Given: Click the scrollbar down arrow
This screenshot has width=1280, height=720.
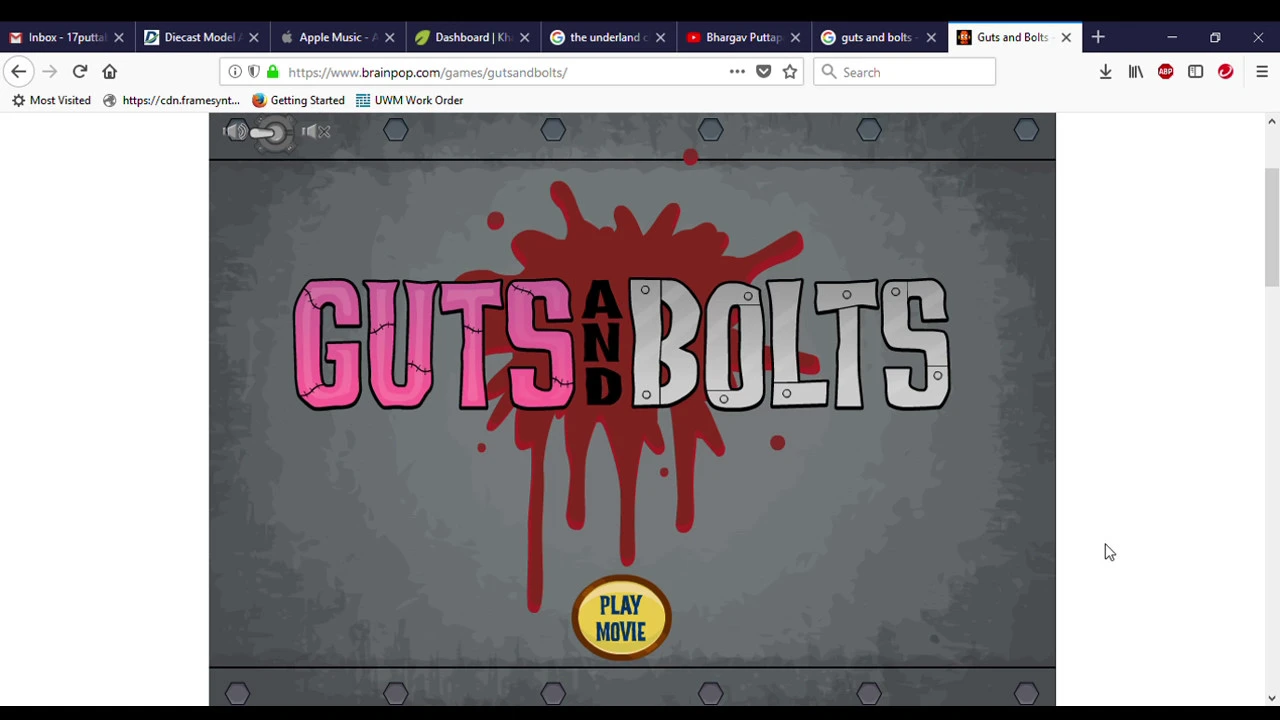Looking at the screenshot, I should 1271,698.
